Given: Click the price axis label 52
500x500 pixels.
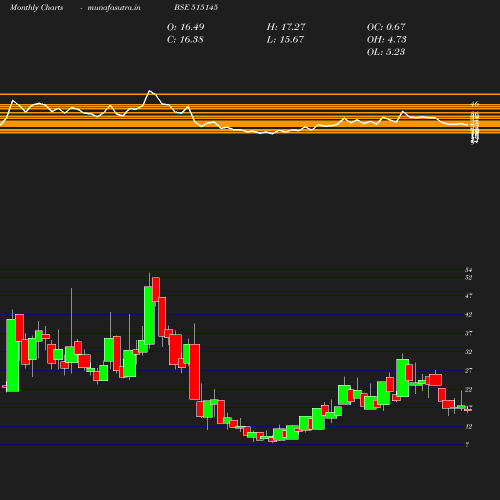Looking at the screenshot, I should 468,277.
